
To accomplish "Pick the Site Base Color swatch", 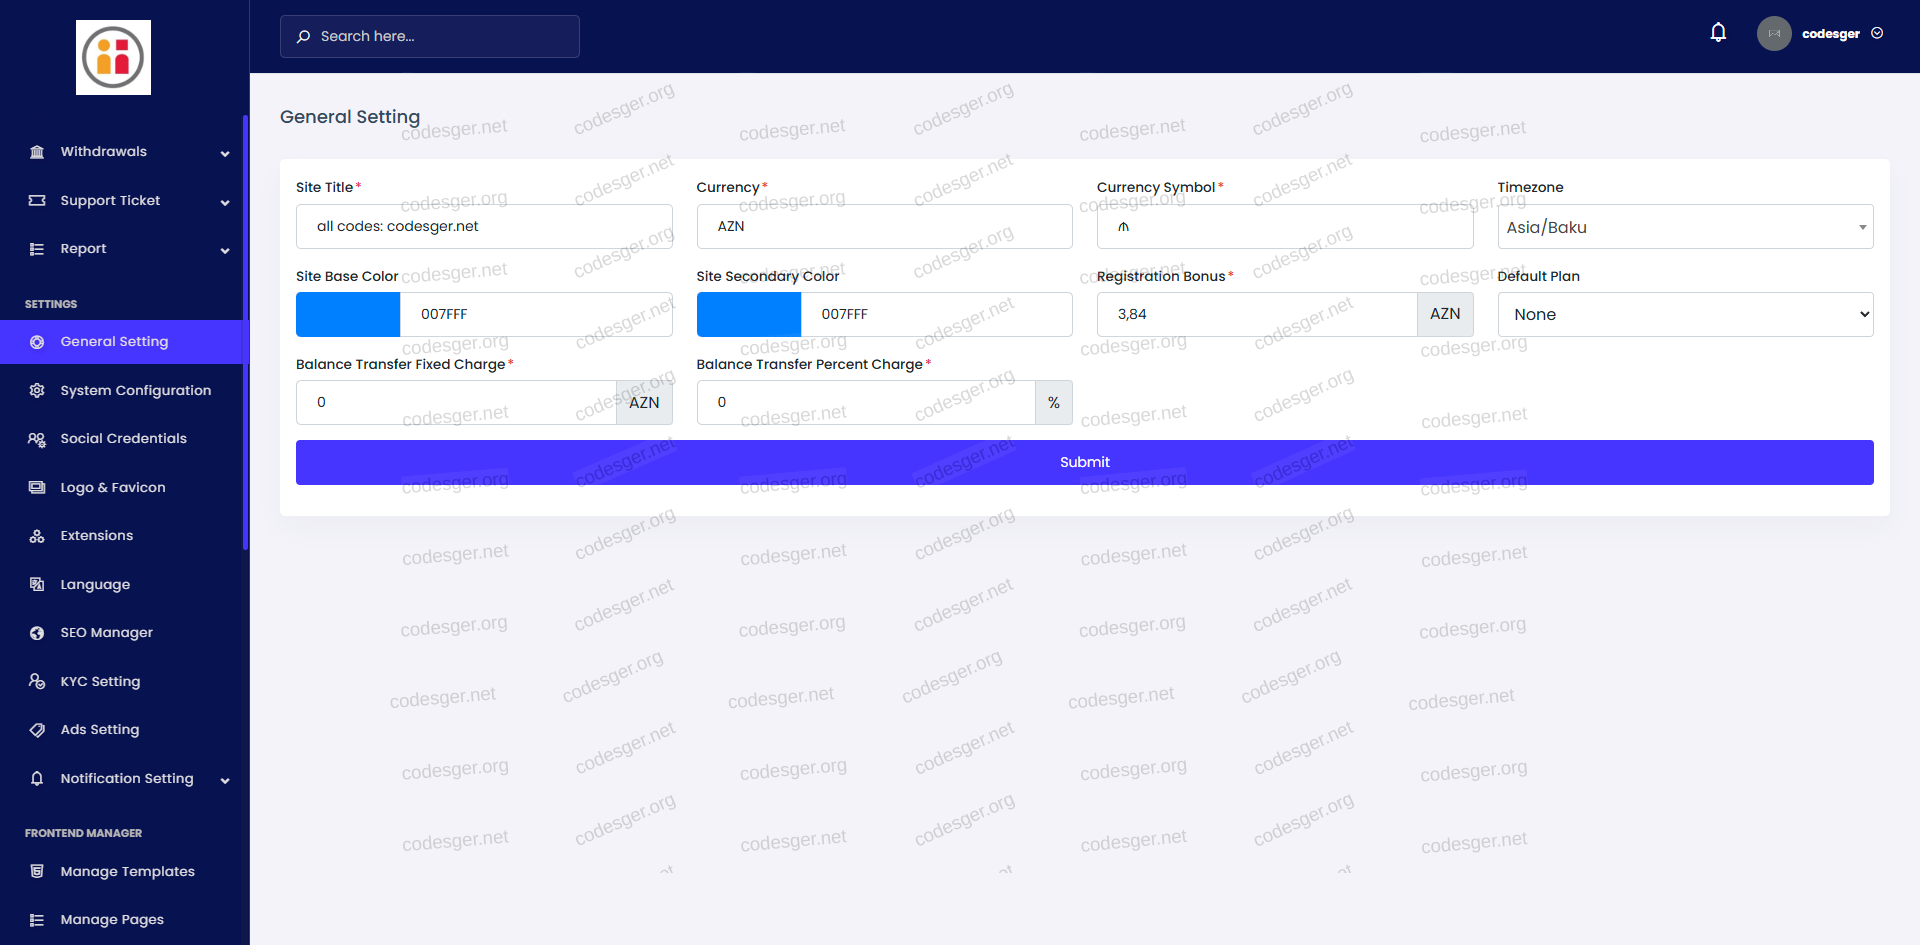I will [348, 314].
